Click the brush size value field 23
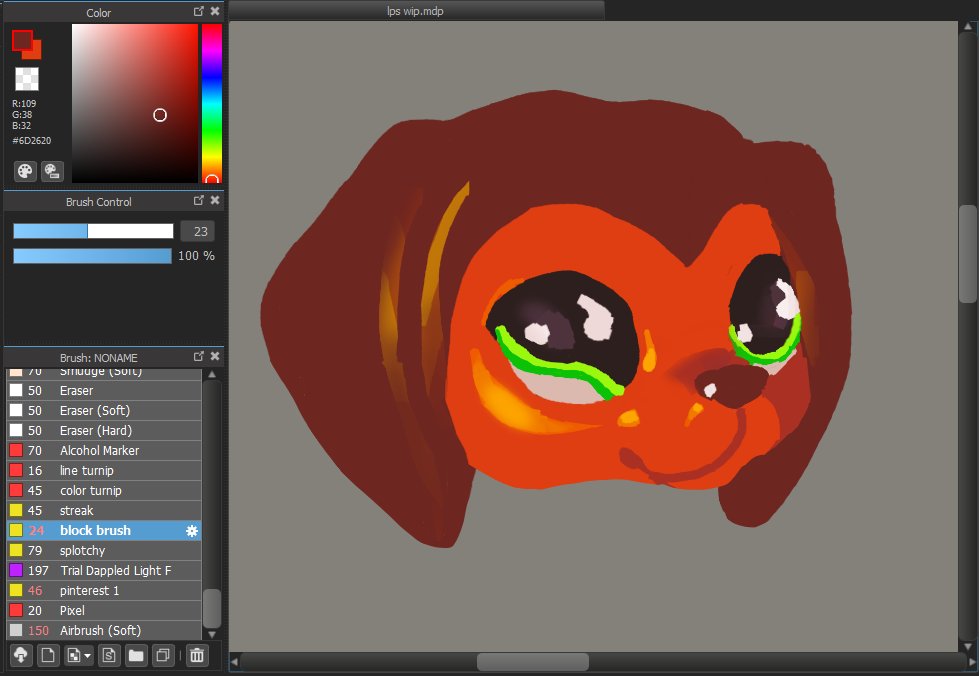 pos(197,231)
